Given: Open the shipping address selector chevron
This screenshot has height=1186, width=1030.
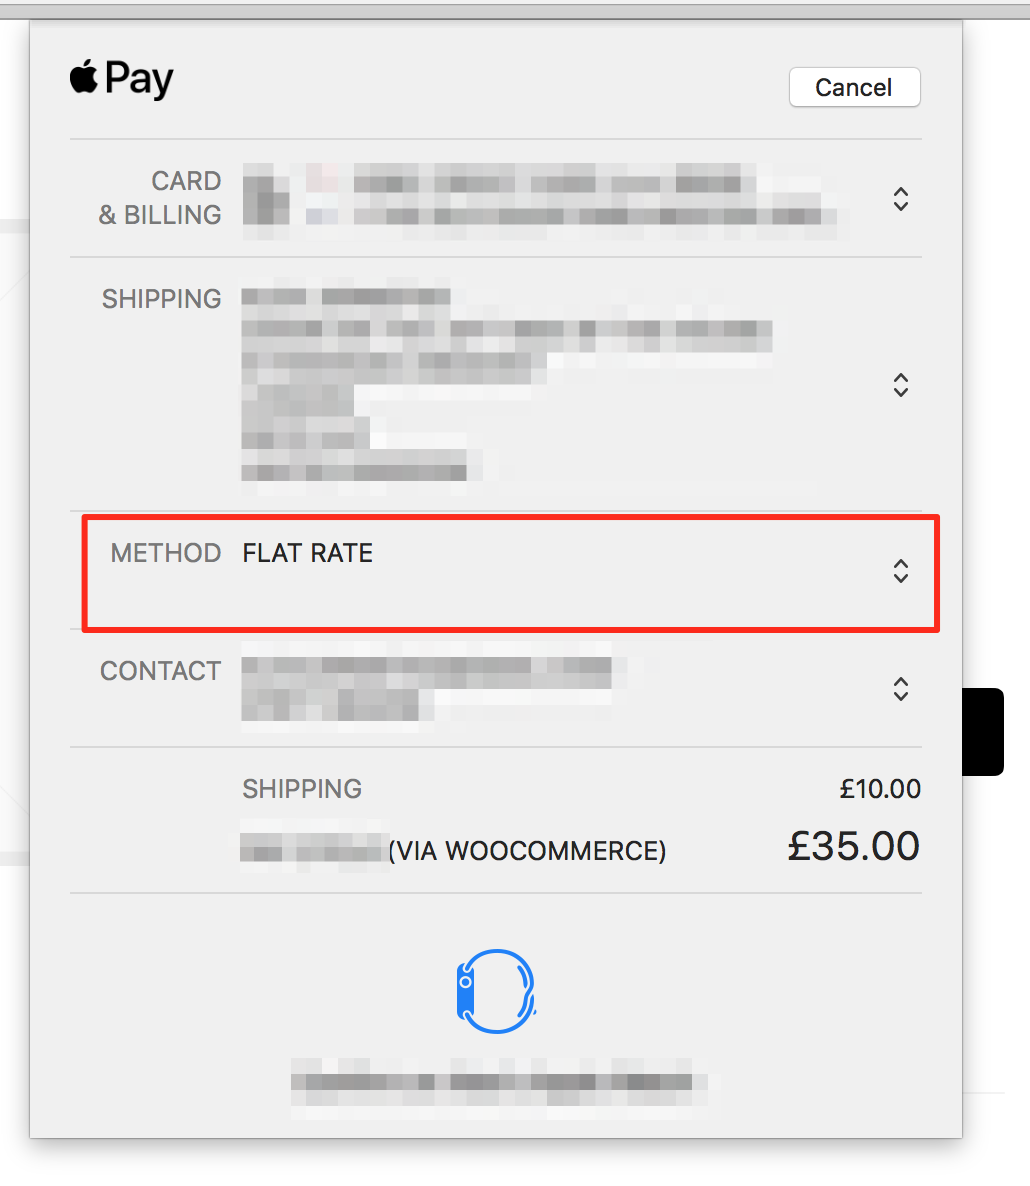Looking at the screenshot, I should pos(900,385).
